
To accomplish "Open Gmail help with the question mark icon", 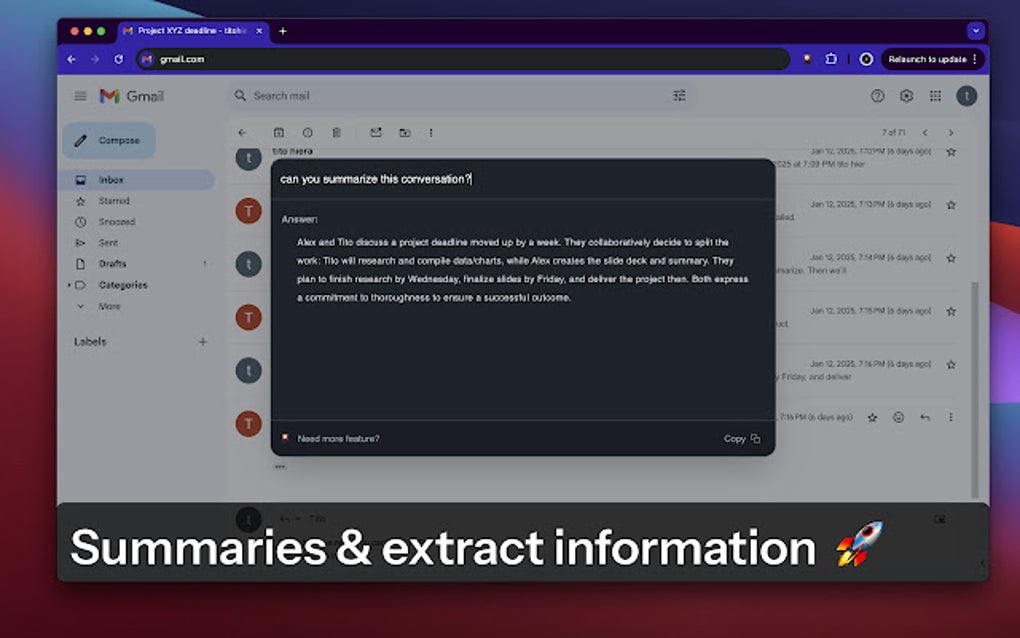I will click(877, 95).
